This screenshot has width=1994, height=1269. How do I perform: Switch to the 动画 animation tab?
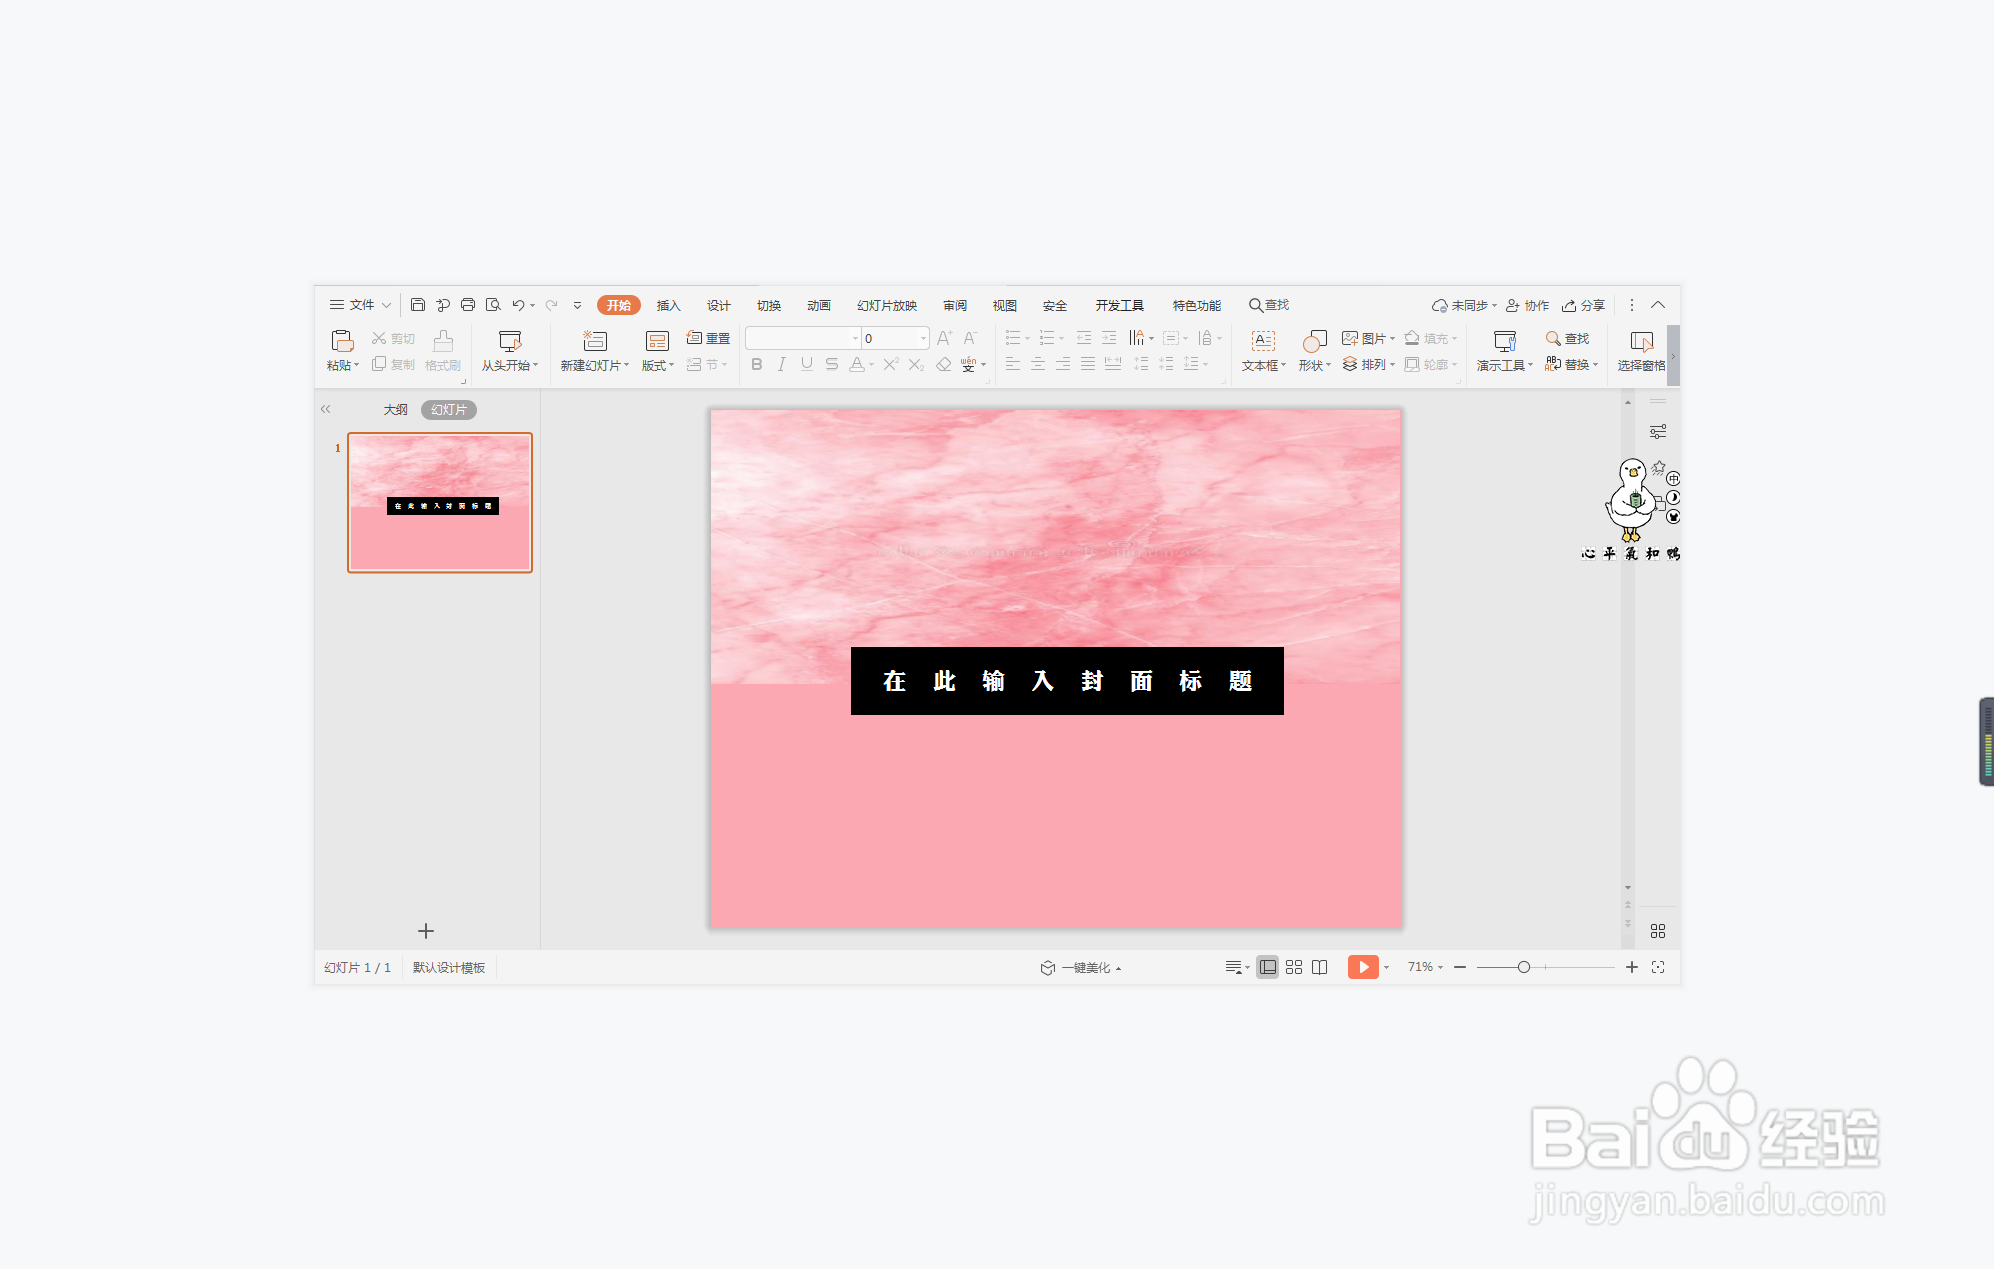click(x=819, y=305)
